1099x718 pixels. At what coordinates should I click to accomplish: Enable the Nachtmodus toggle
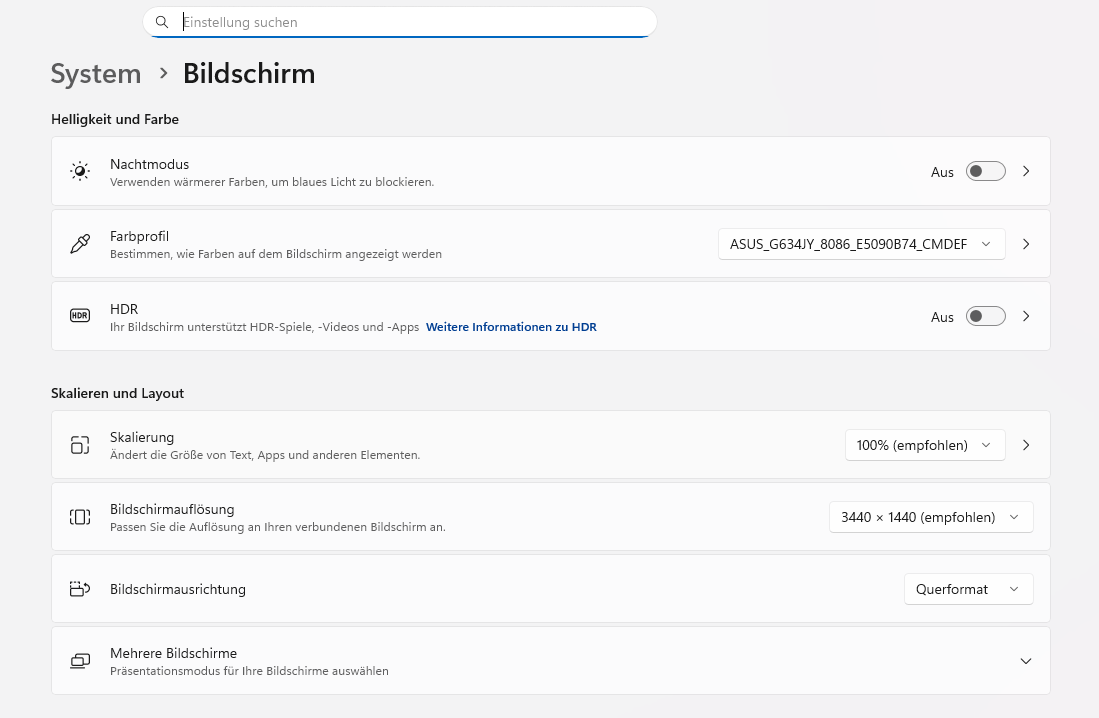985,172
